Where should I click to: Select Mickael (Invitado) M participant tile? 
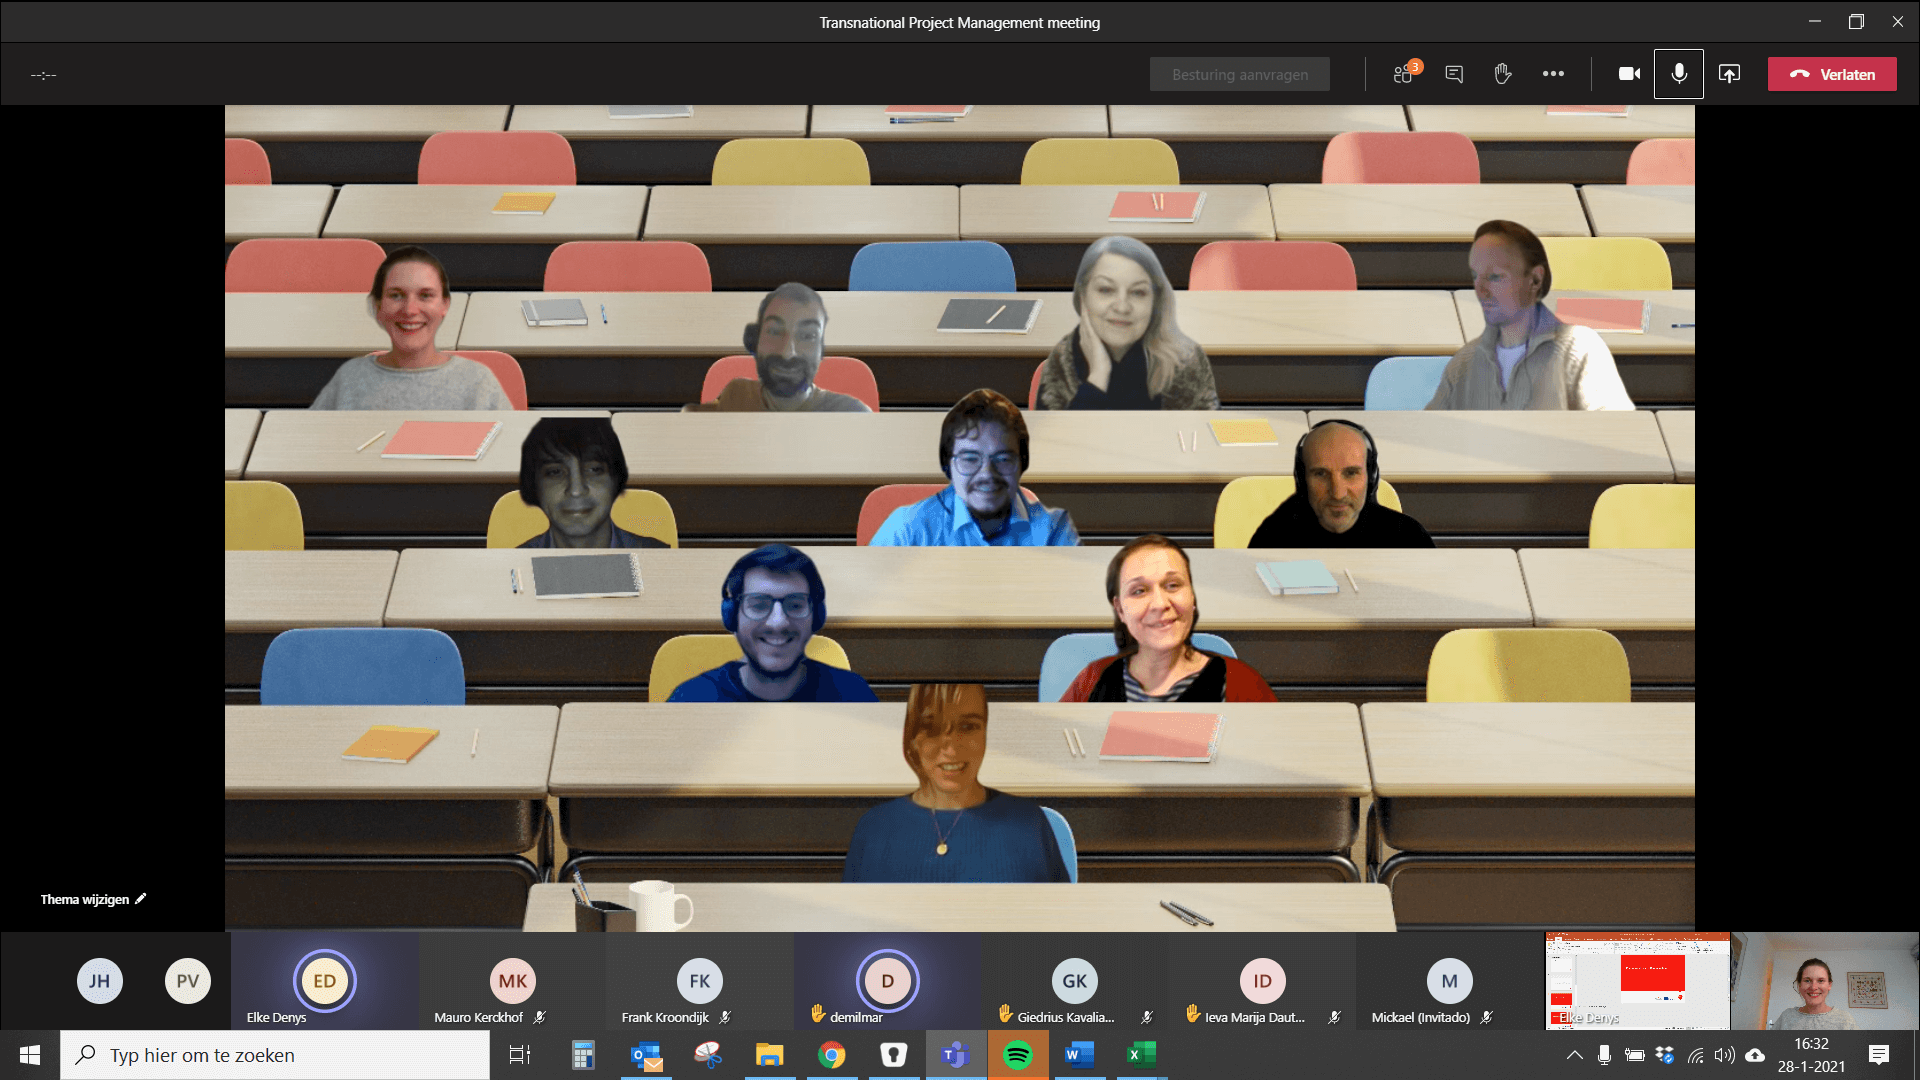coord(1450,981)
